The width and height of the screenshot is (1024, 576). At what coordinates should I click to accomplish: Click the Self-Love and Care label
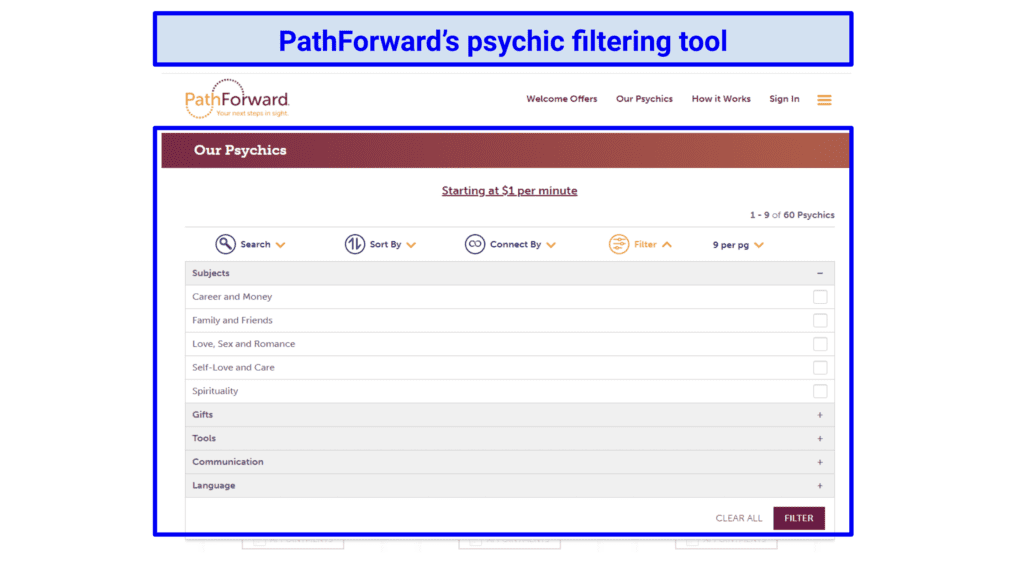coord(233,367)
